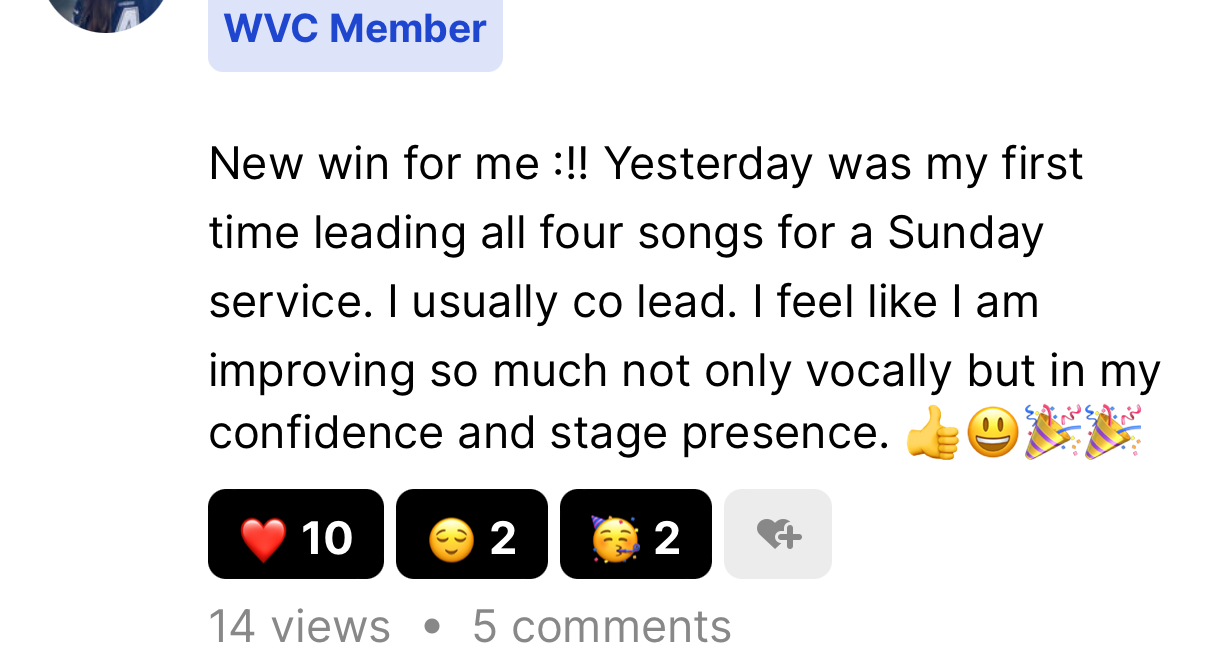Click the thumbs up emoji in post
This screenshot has height=668, width=1220.
(932, 433)
